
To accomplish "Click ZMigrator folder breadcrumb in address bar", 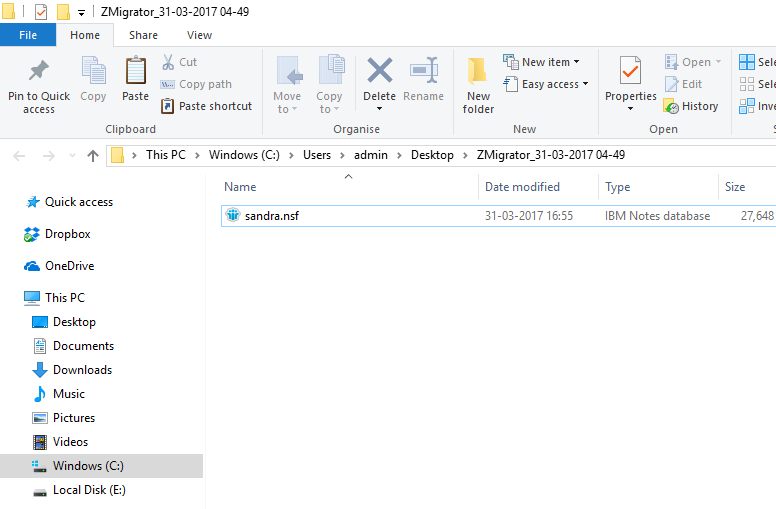I will click(551, 155).
